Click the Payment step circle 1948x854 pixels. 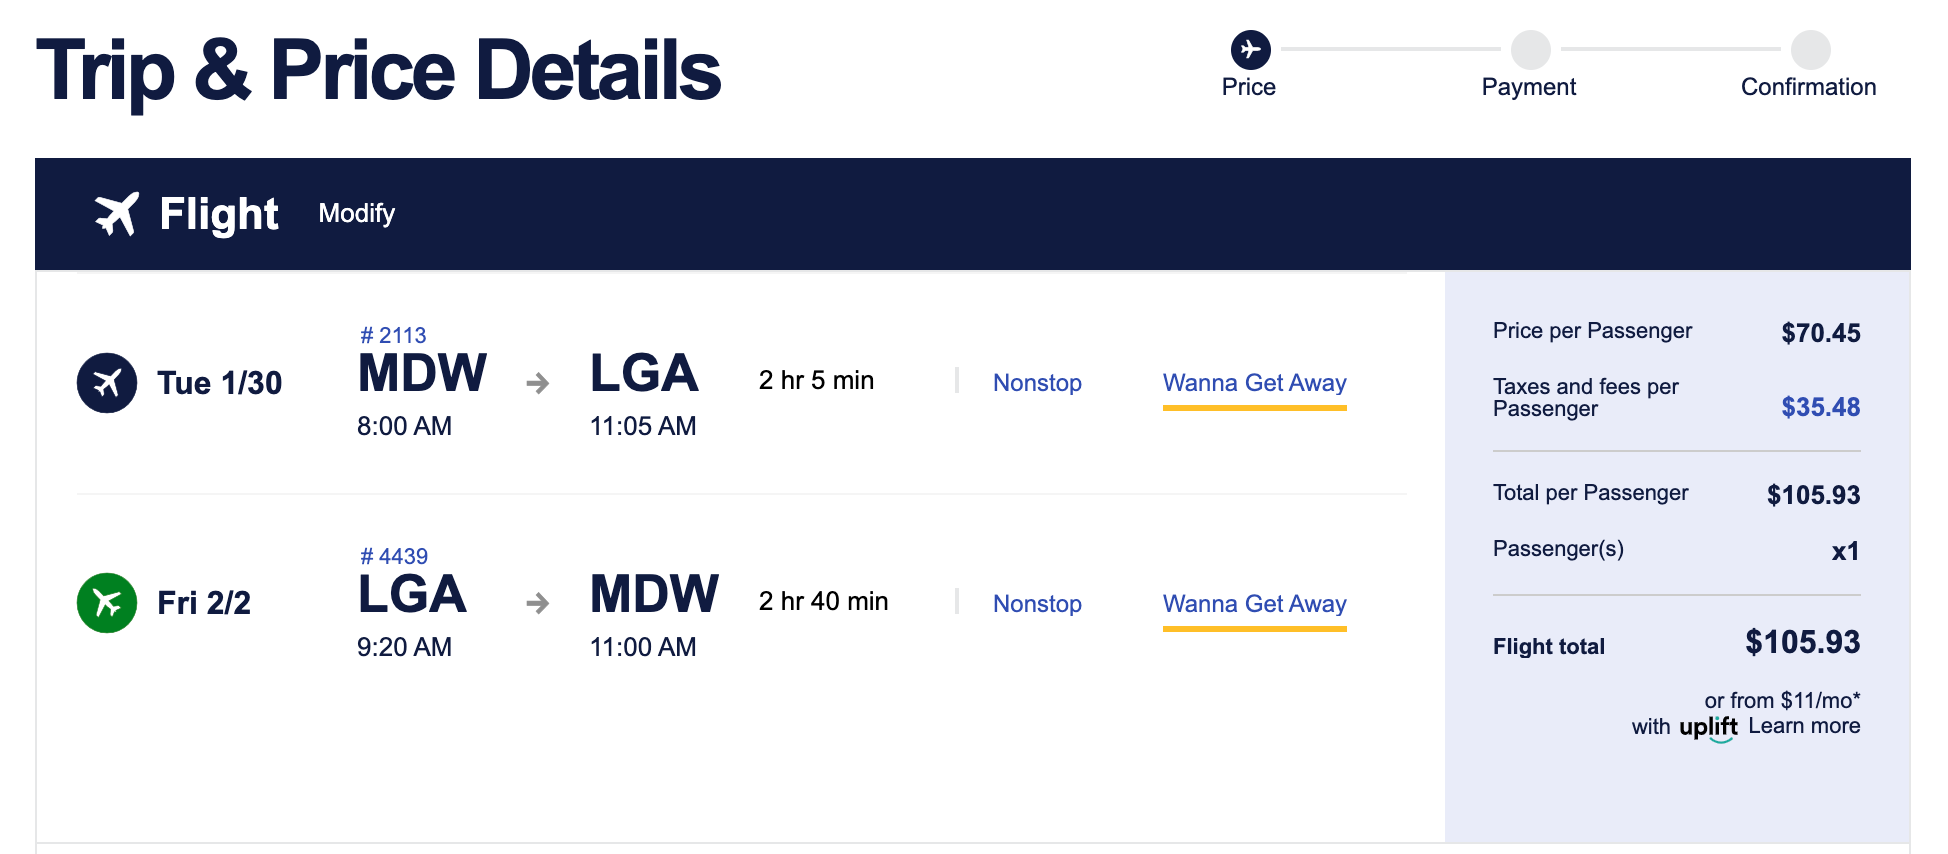1530,49
